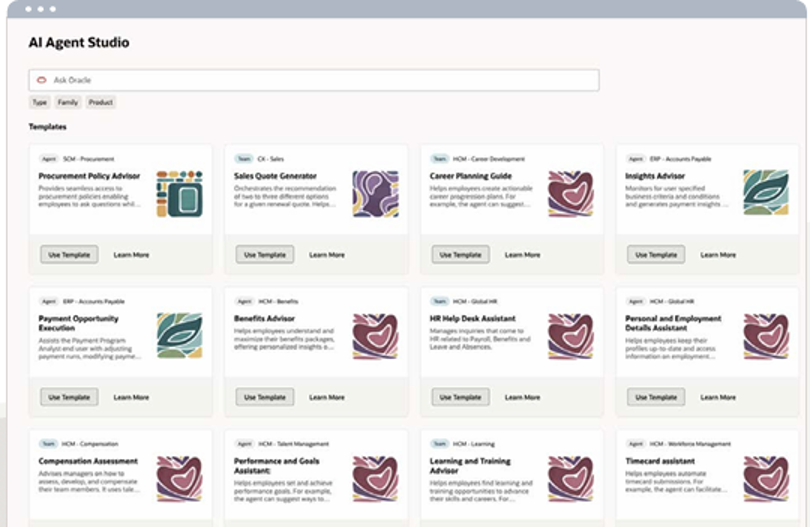Use Template for Payment Opportunity Execution

pyautogui.click(x=69, y=397)
